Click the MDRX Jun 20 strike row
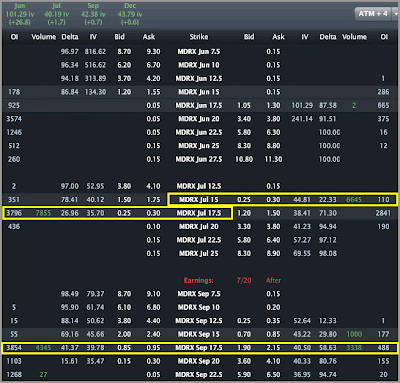The image size is (400, 383). click(x=200, y=119)
